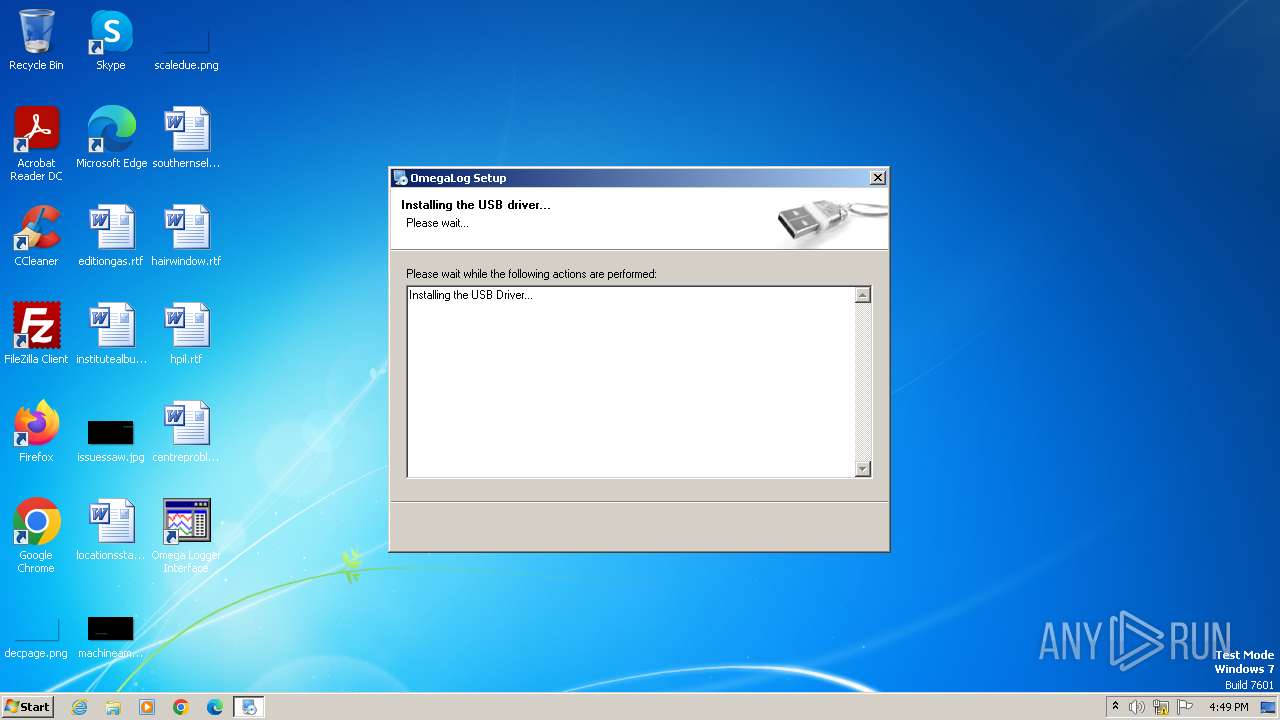The image size is (1280, 720).
Task: Open Chrome from the taskbar
Action: [x=181, y=707]
